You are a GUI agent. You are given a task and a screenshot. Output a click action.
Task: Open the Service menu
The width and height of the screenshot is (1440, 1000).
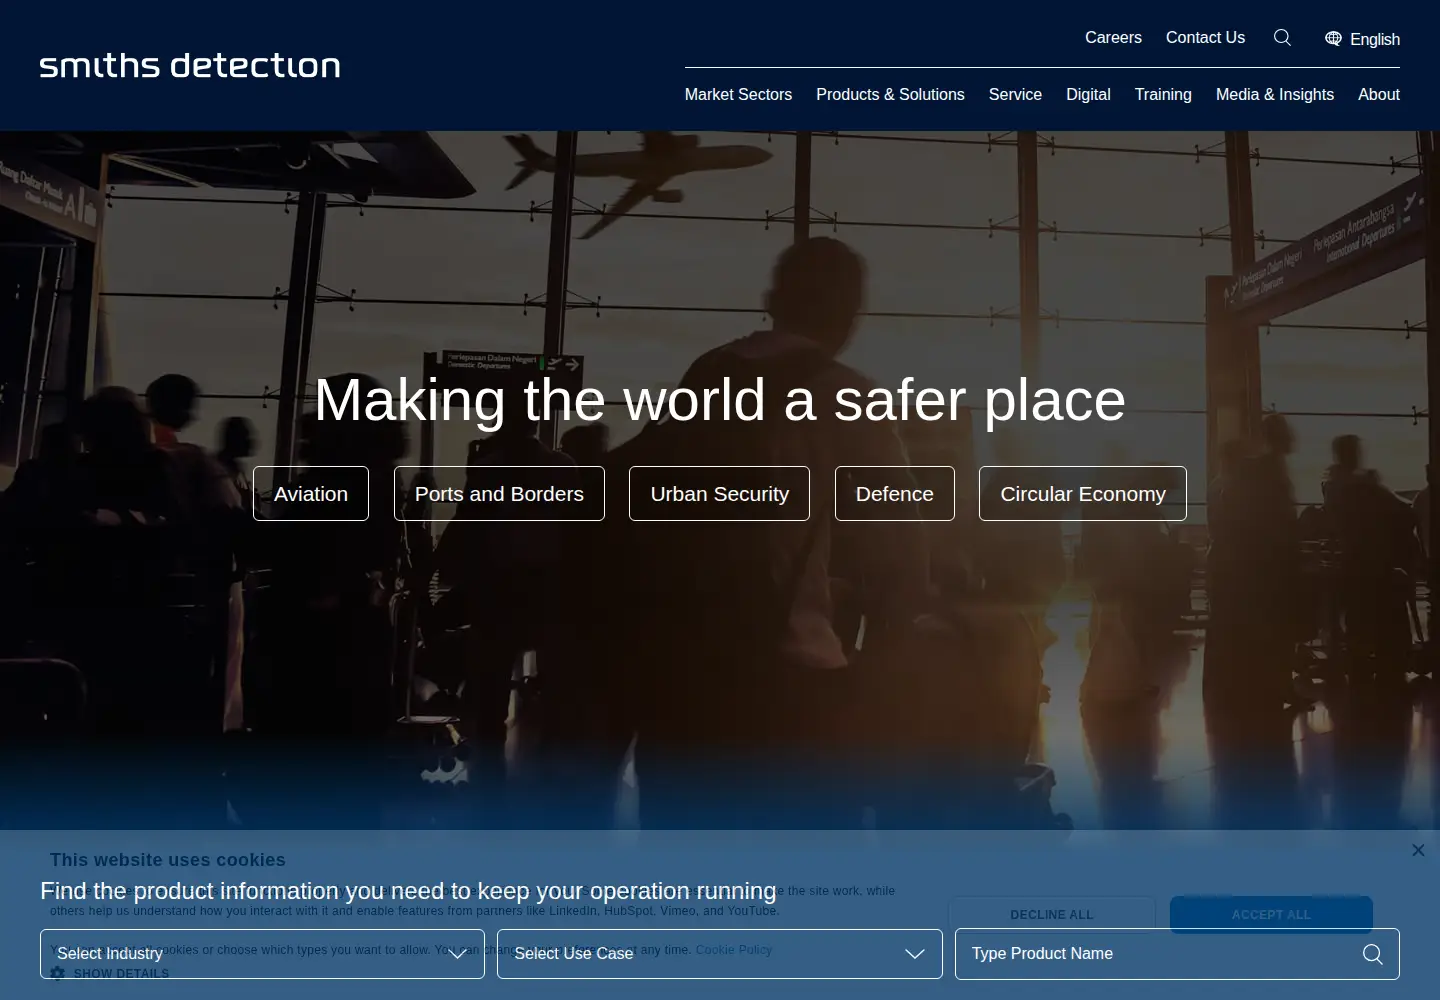click(x=1015, y=94)
